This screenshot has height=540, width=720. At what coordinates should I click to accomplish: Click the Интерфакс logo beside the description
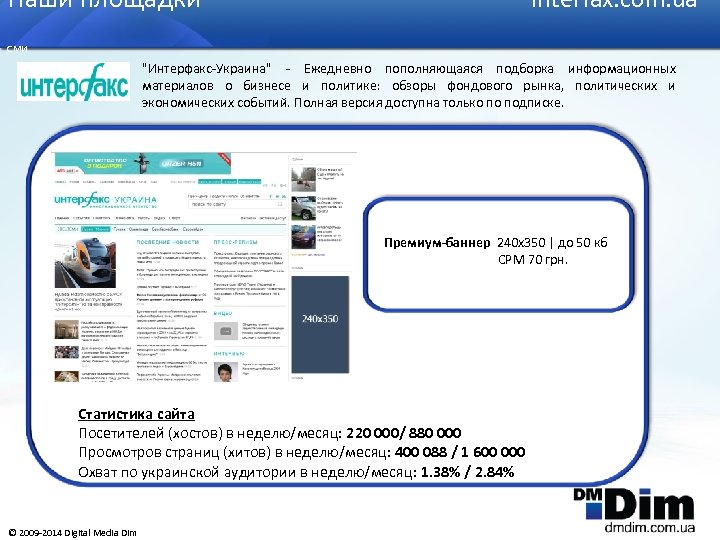(x=73, y=82)
